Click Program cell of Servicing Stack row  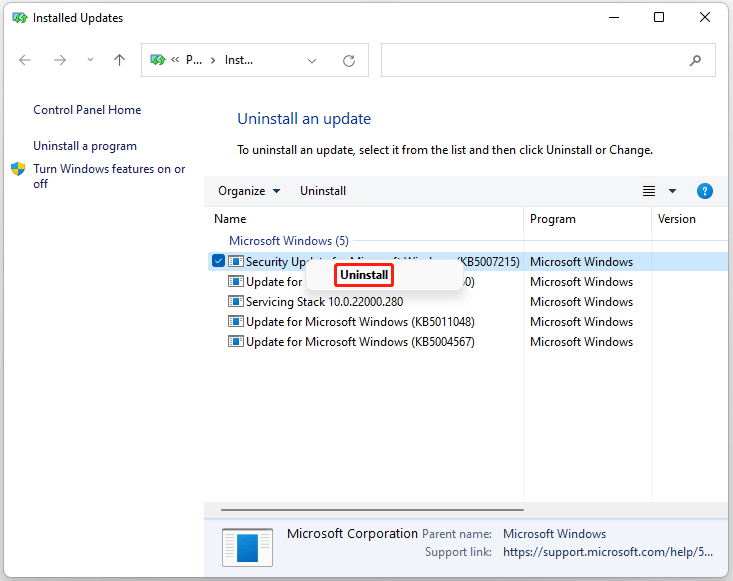(x=581, y=302)
